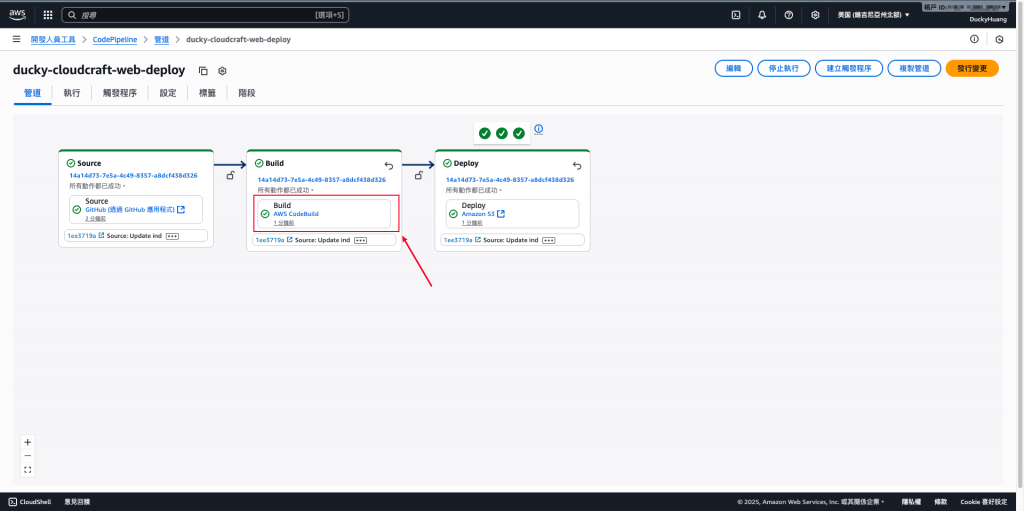Open console settings gear in top bar

[x=815, y=15]
